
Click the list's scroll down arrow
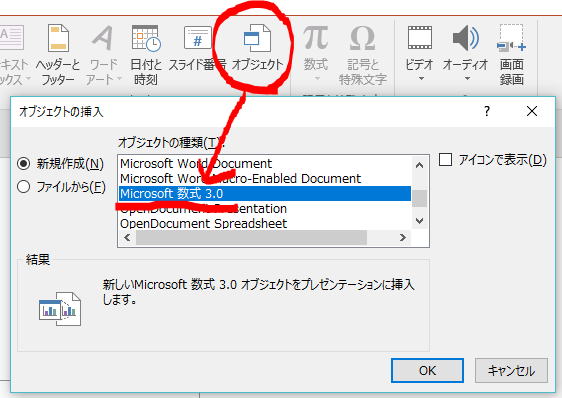[419, 221]
